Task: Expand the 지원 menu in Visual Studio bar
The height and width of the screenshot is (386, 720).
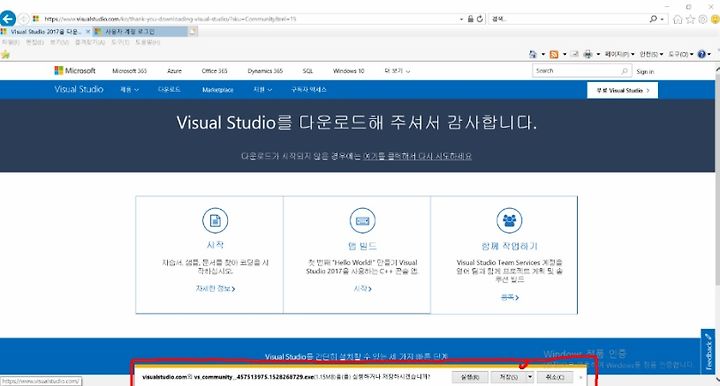Action: coord(263,90)
